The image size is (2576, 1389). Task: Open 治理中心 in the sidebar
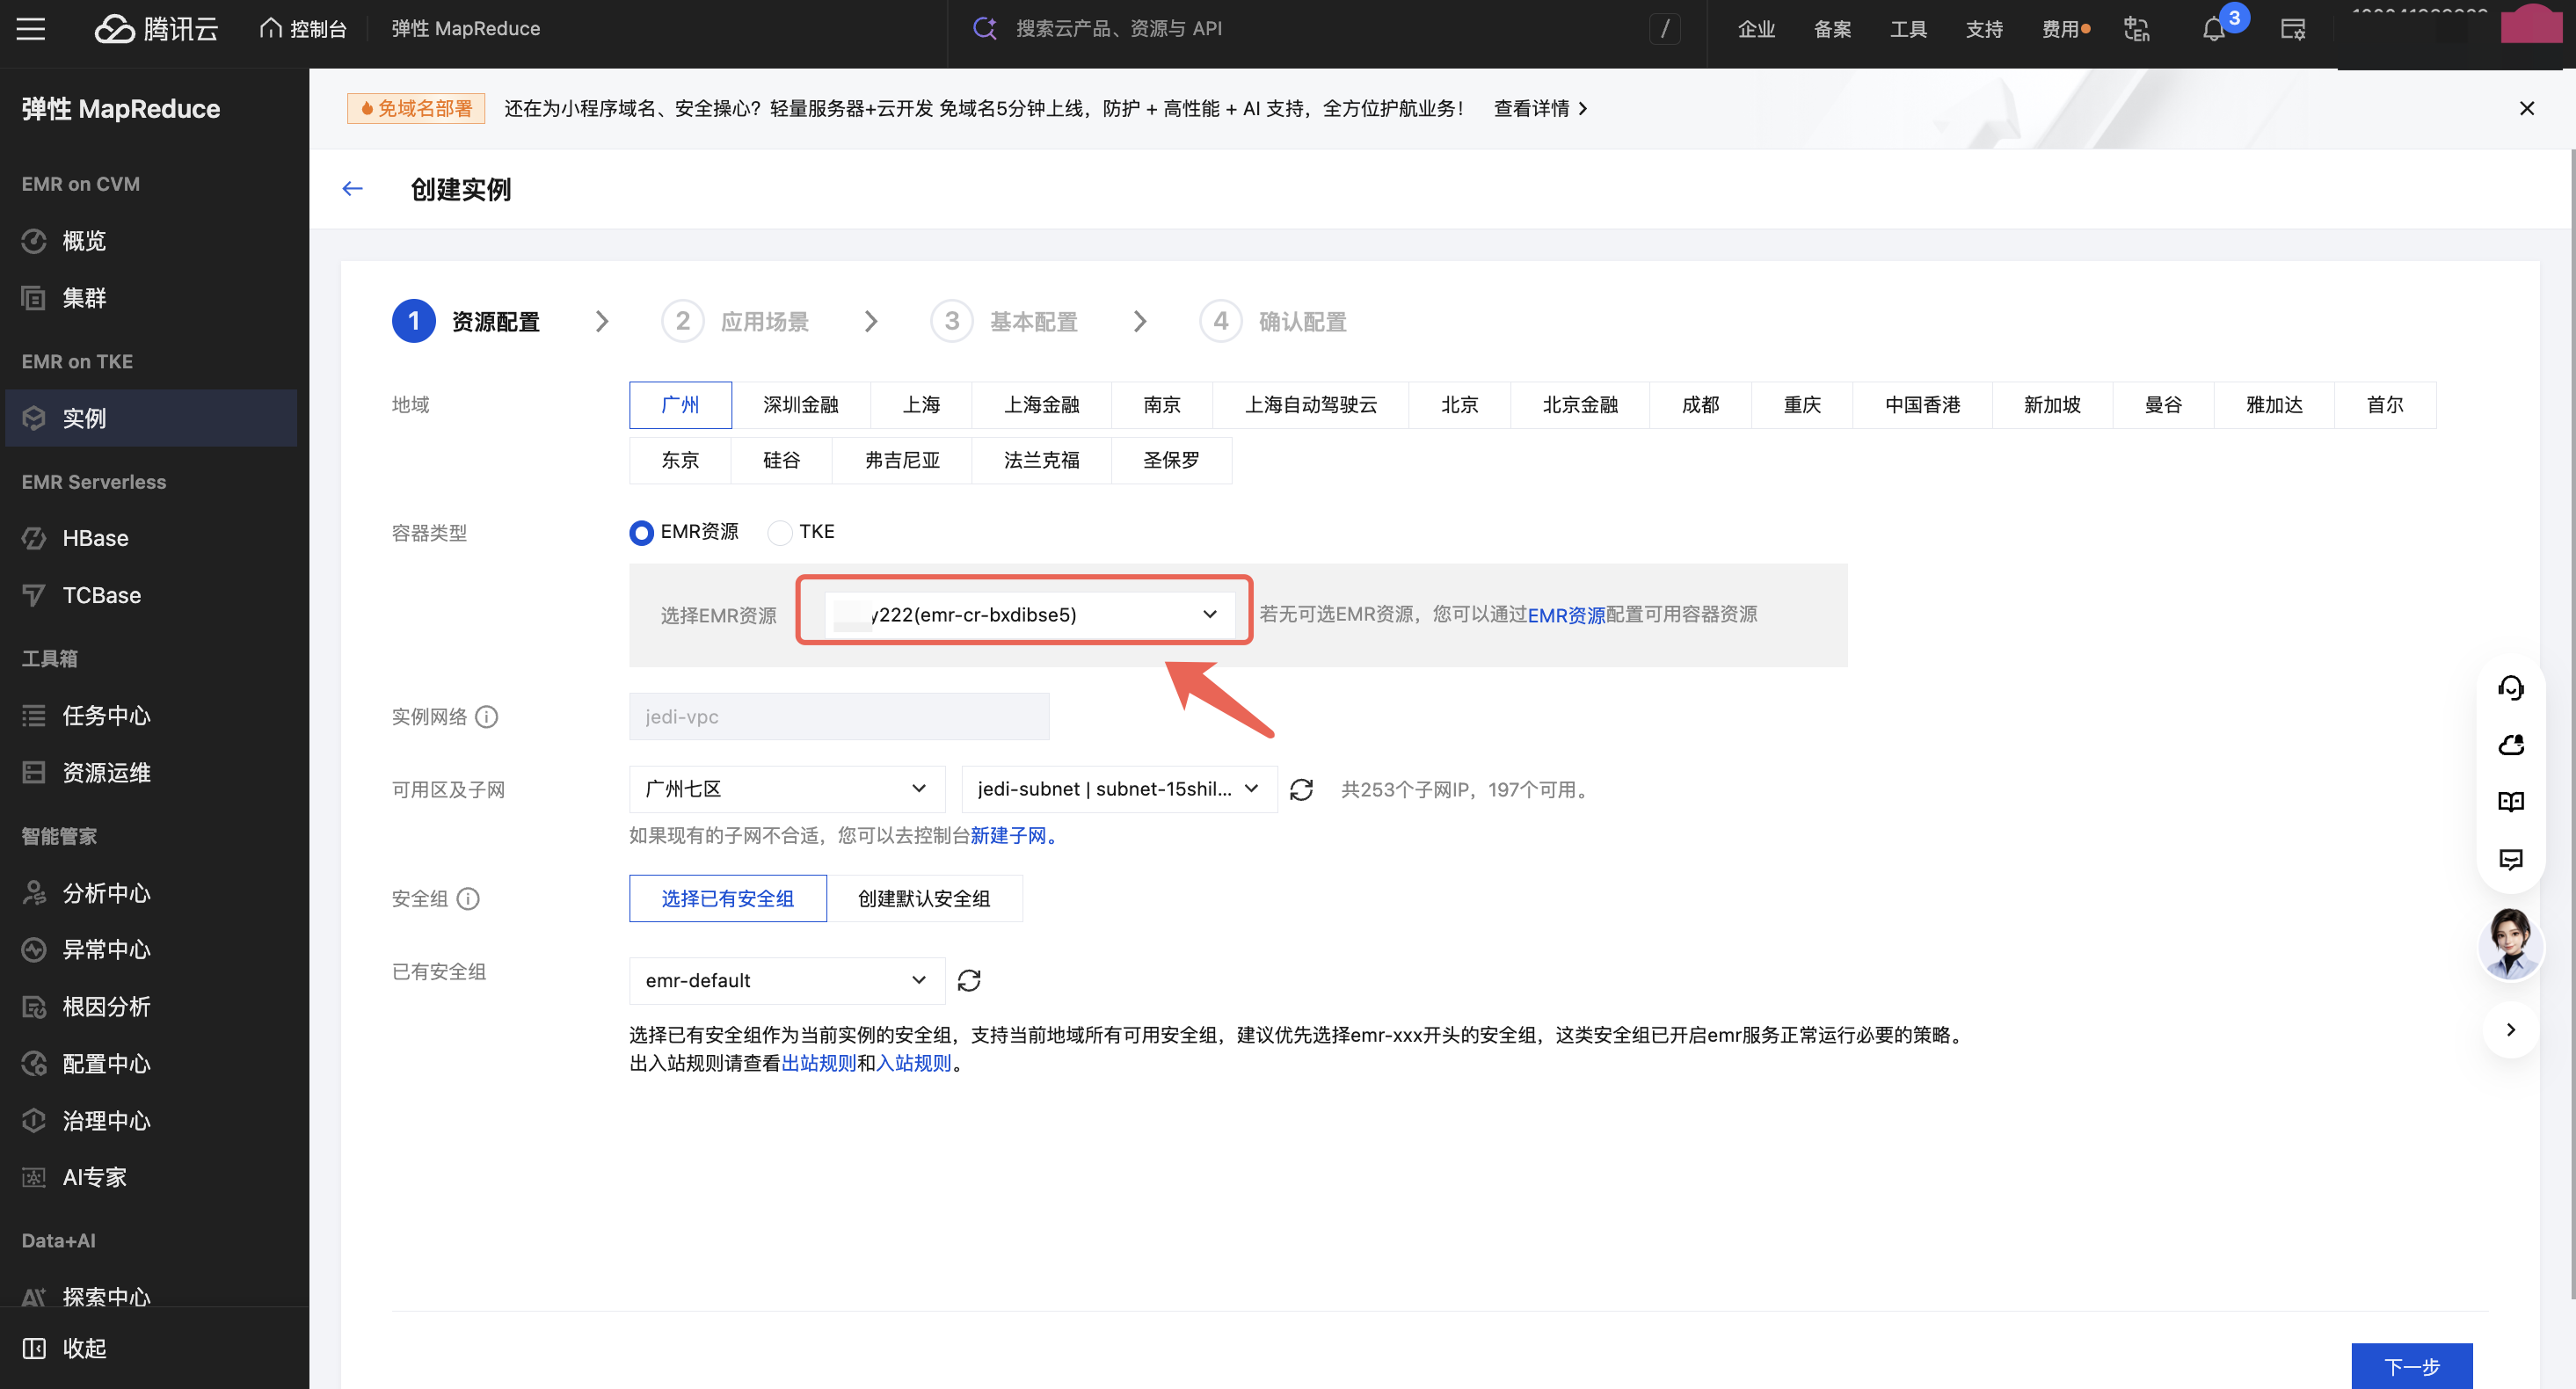tap(151, 1120)
